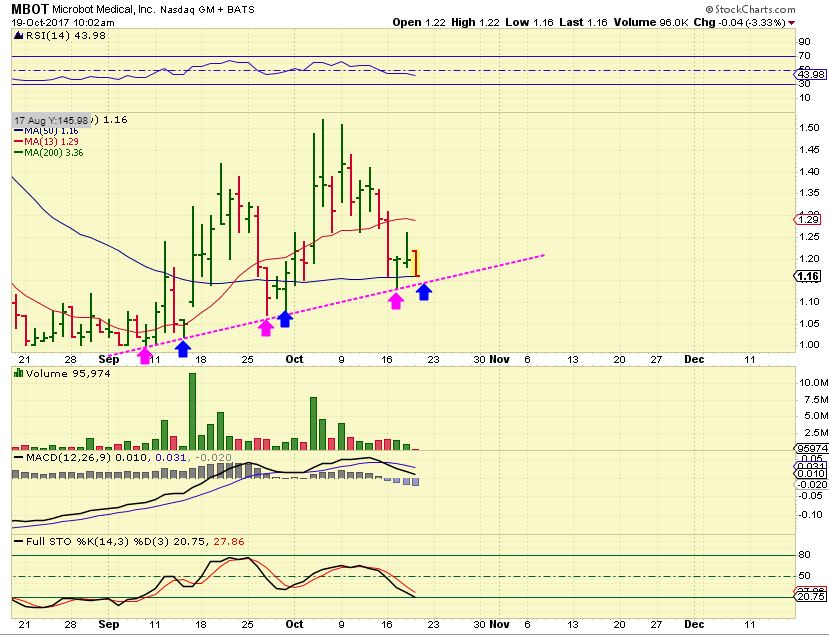
Task: Click the 0.031 MACD signal tag on right axis
Action: [x=812, y=466]
